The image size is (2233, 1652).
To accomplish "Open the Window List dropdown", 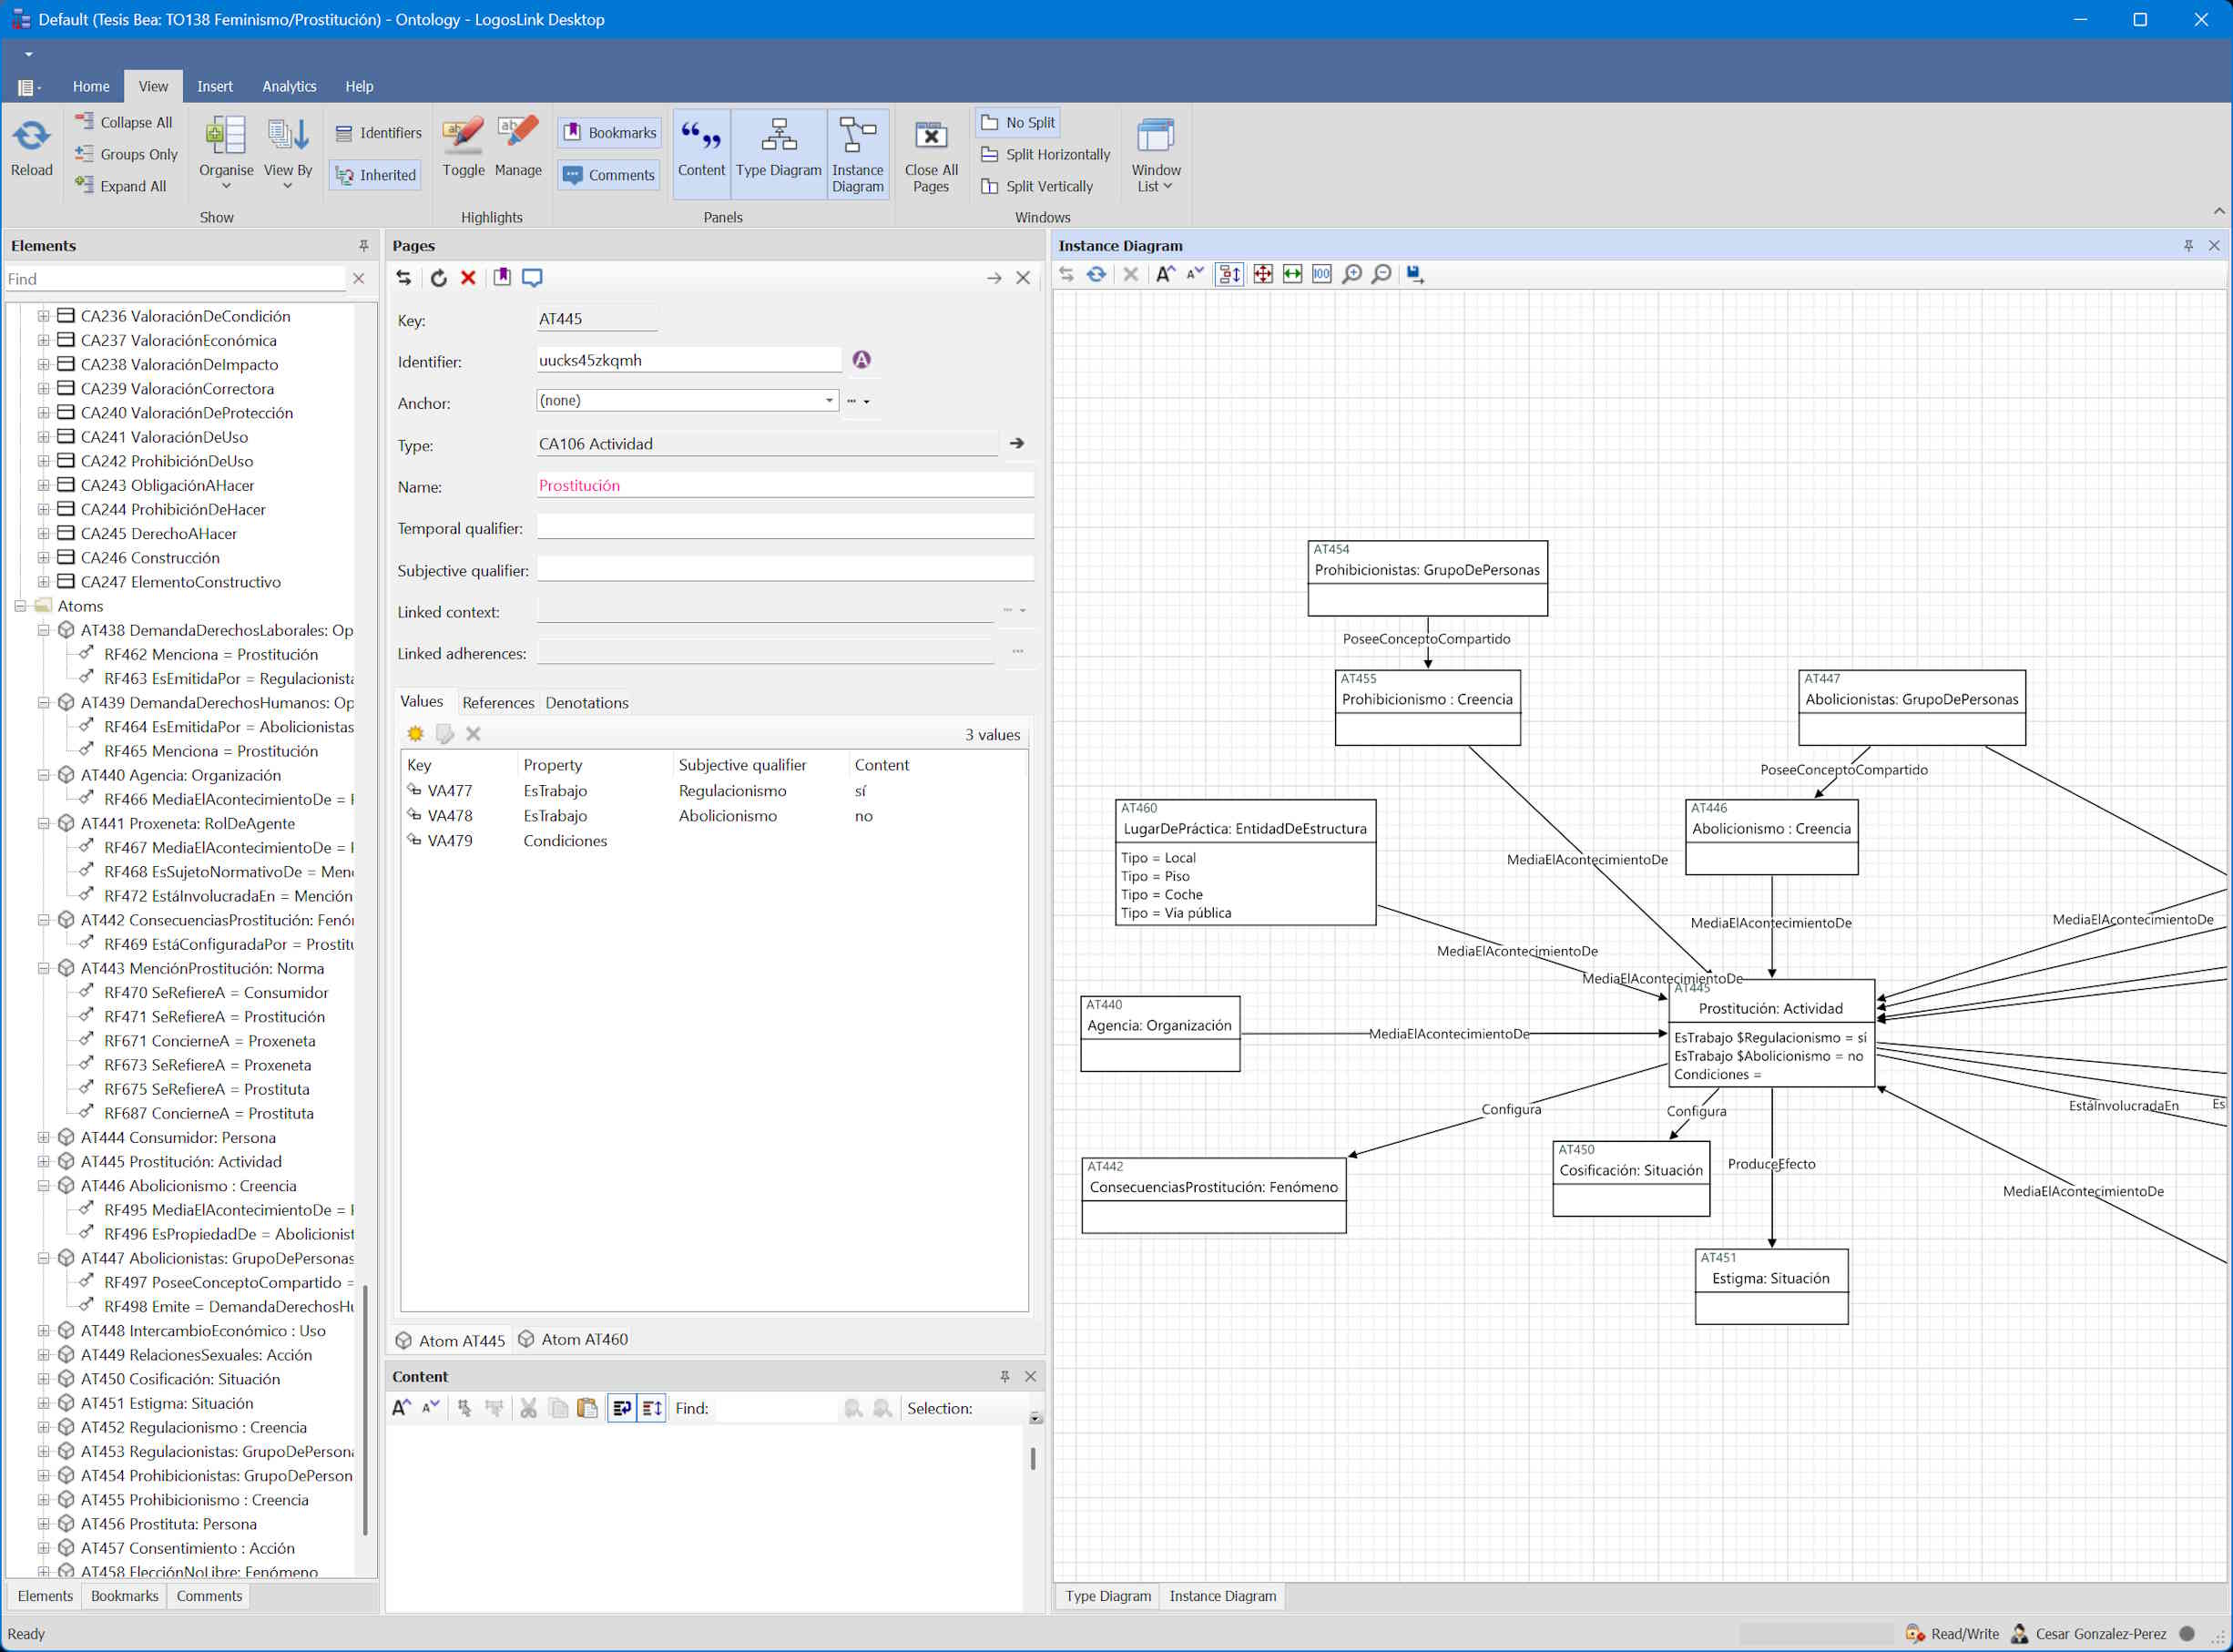I will click(x=1156, y=155).
